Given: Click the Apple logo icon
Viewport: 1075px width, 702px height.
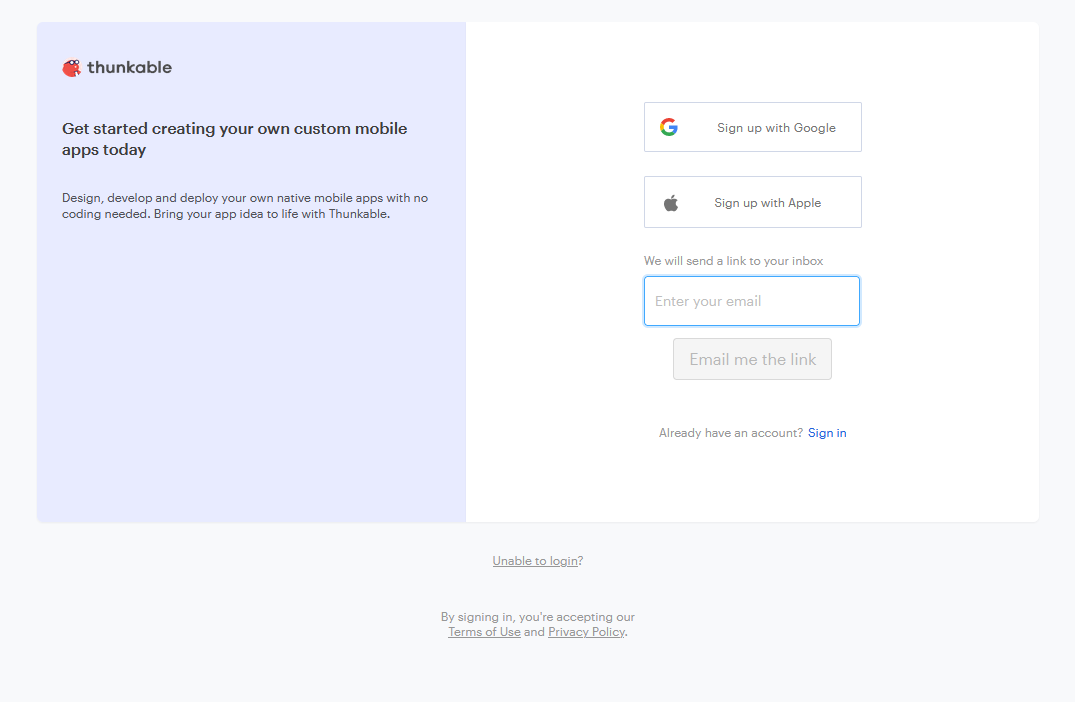Looking at the screenshot, I should tap(671, 203).
